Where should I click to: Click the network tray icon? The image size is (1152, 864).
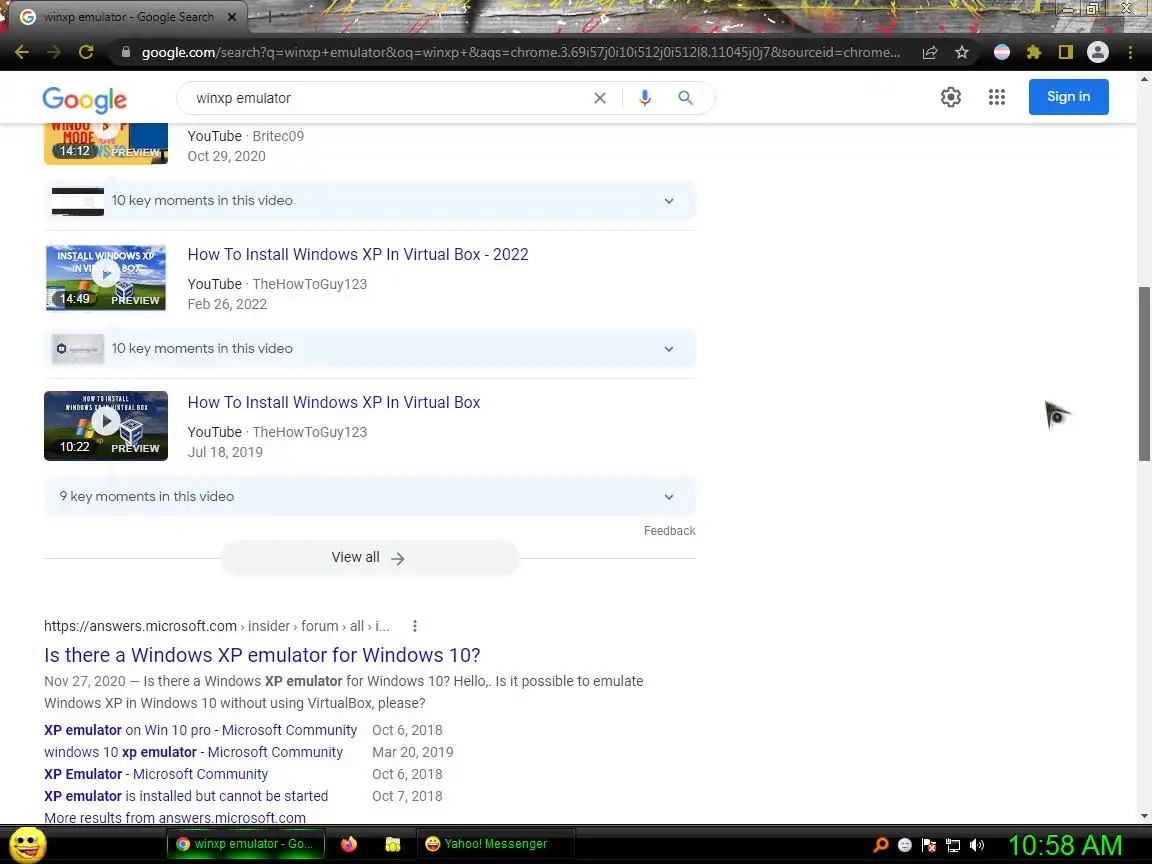click(953, 845)
